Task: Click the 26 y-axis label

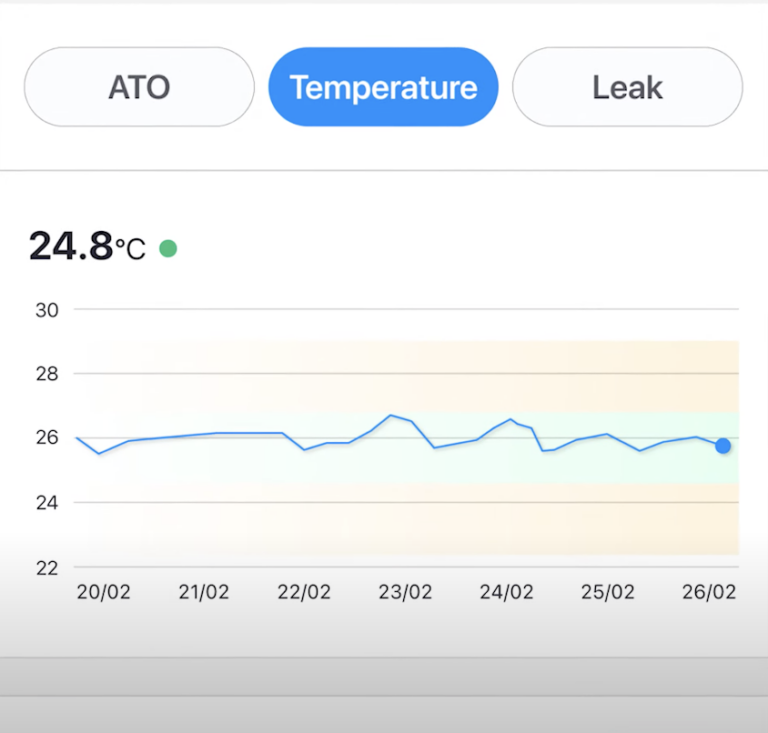Action: tap(47, 438)
